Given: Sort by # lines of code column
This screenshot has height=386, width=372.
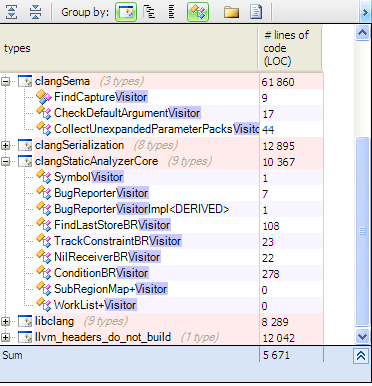Looking at the screenshot, I should coord(290,48).
